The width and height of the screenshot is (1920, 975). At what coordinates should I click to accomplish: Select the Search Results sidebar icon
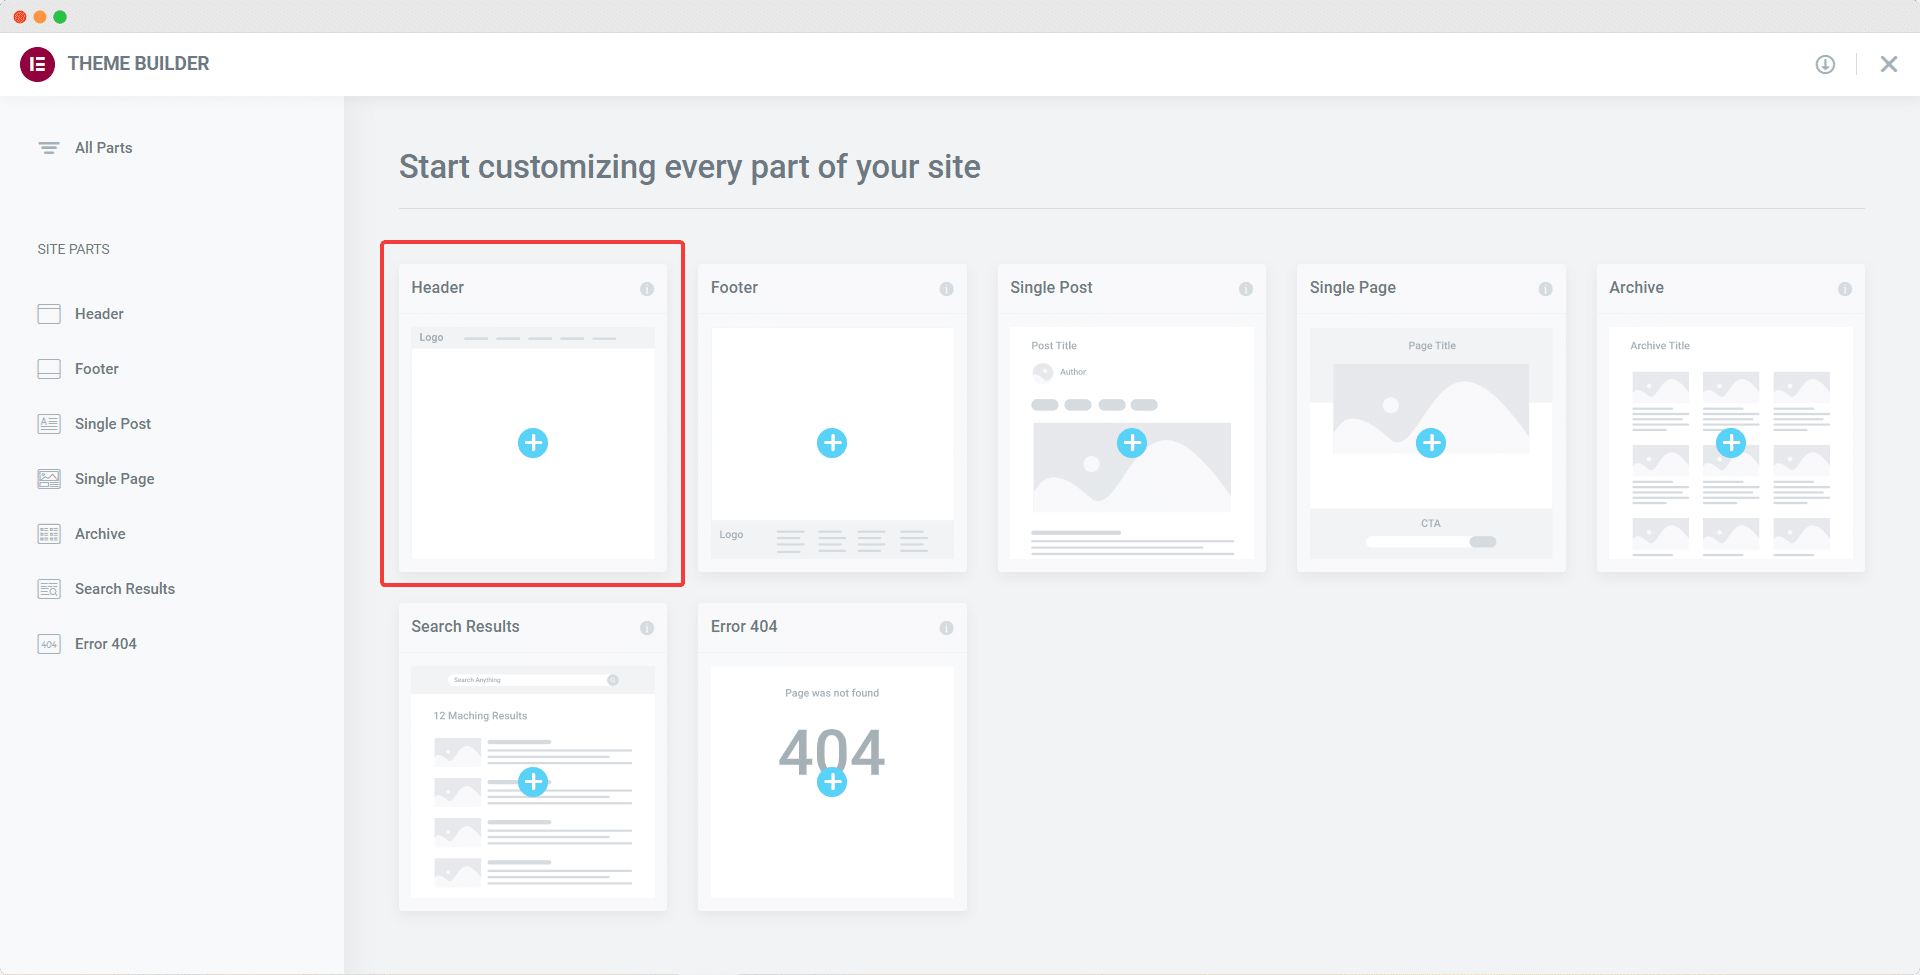click(x=48, y=588)
